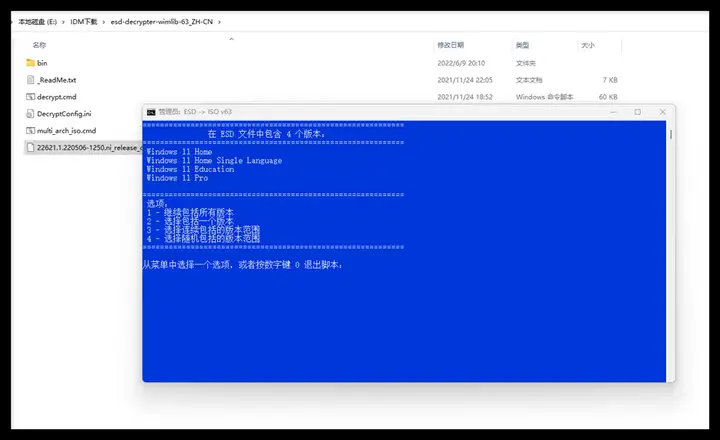Click the Windows 11 Education line in console
The width and height of the screenshot is (720, 440).
tap(190, 169)
